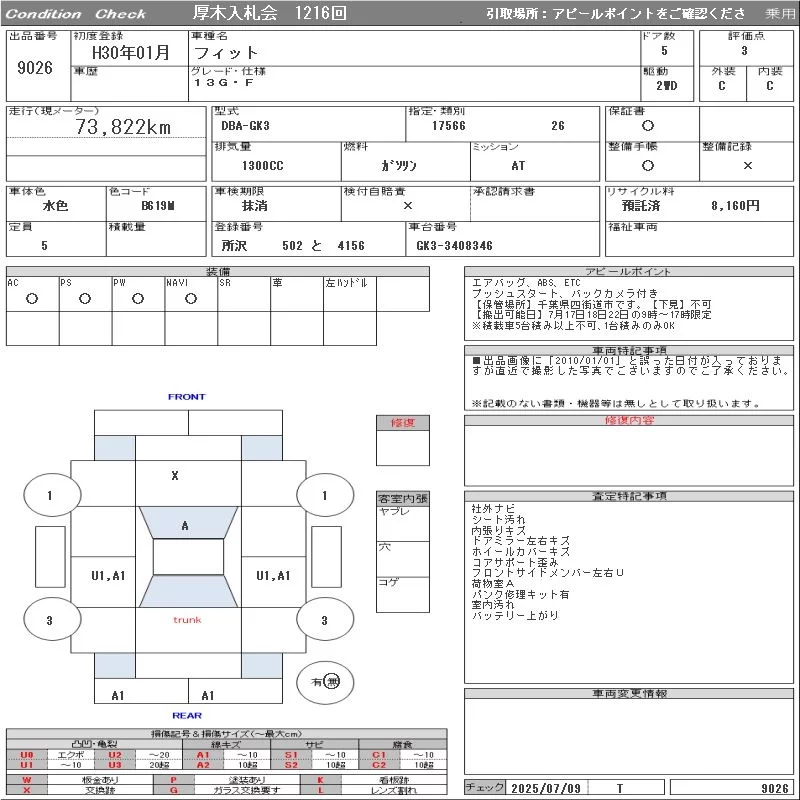The width and height of the screenshot is (800, 800).
Task: Select the note line パンク修理キット有
Action: point(520,594)
